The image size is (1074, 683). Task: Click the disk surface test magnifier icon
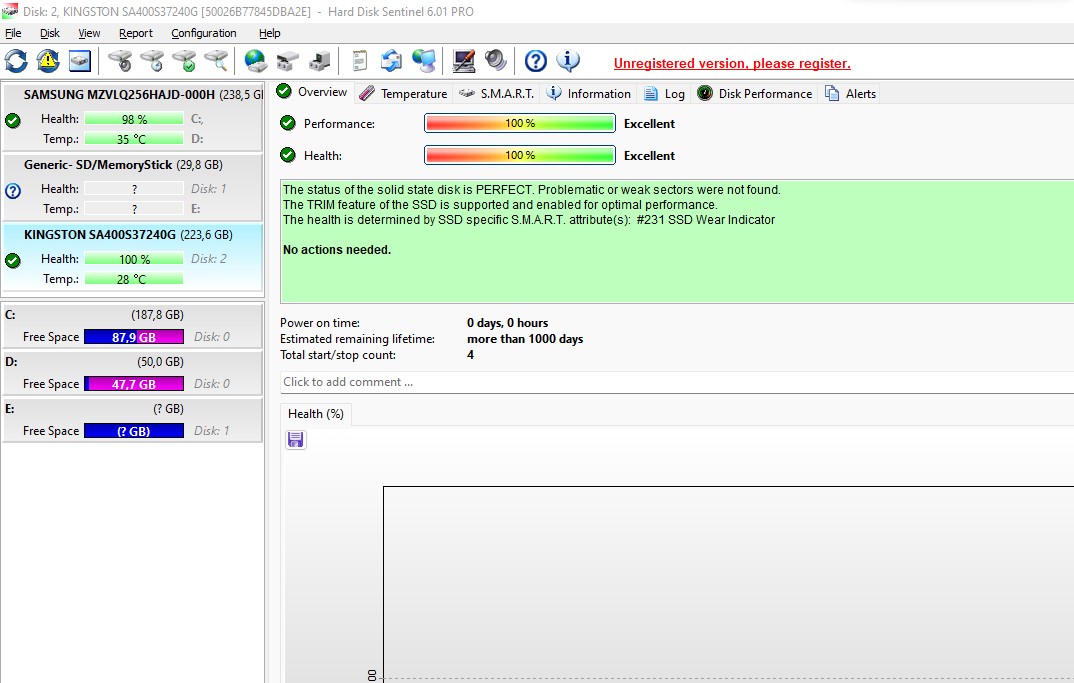(x=216, y=61)
